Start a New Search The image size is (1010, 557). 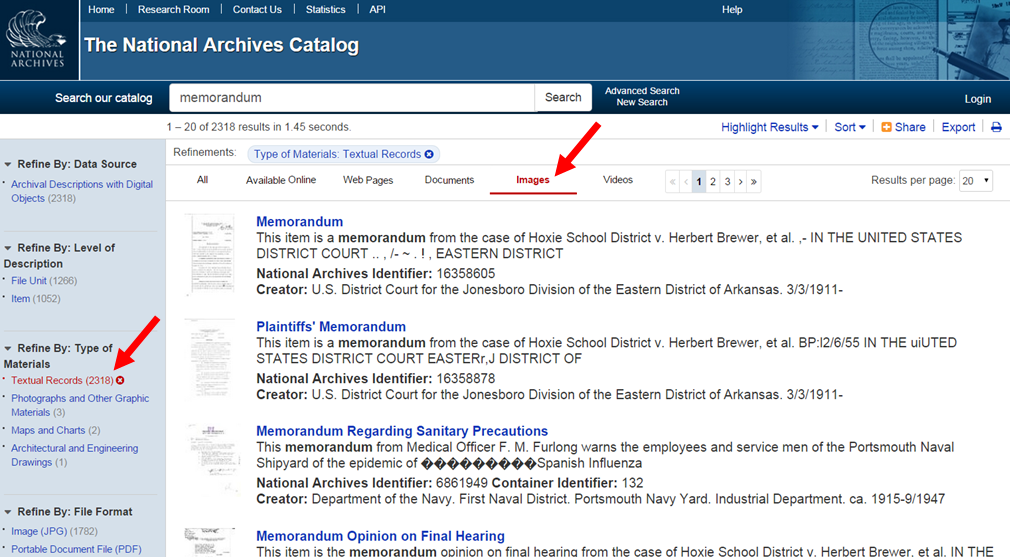pos(642,102)
